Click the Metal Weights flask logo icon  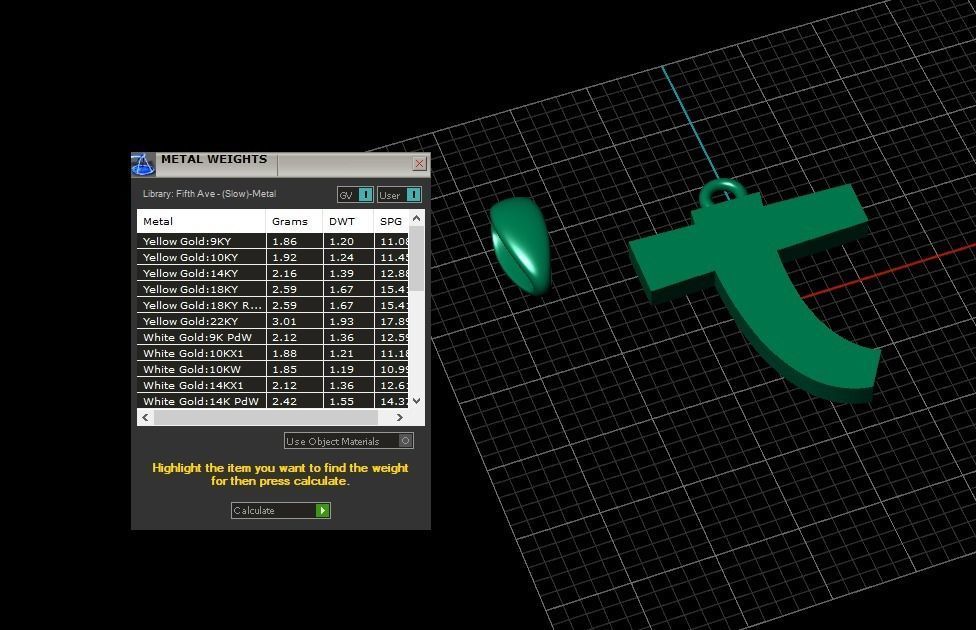[x=143, y=164]
